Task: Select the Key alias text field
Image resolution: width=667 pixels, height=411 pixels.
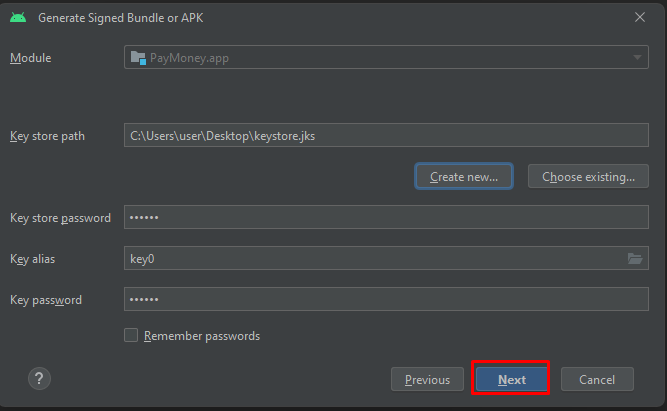Action: click(370, 258)
